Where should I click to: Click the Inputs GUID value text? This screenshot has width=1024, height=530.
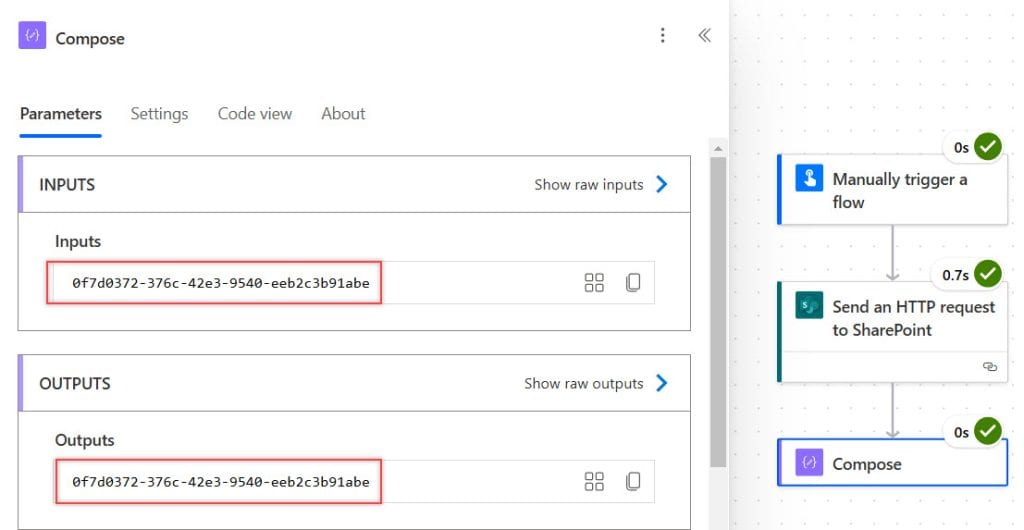221,283
